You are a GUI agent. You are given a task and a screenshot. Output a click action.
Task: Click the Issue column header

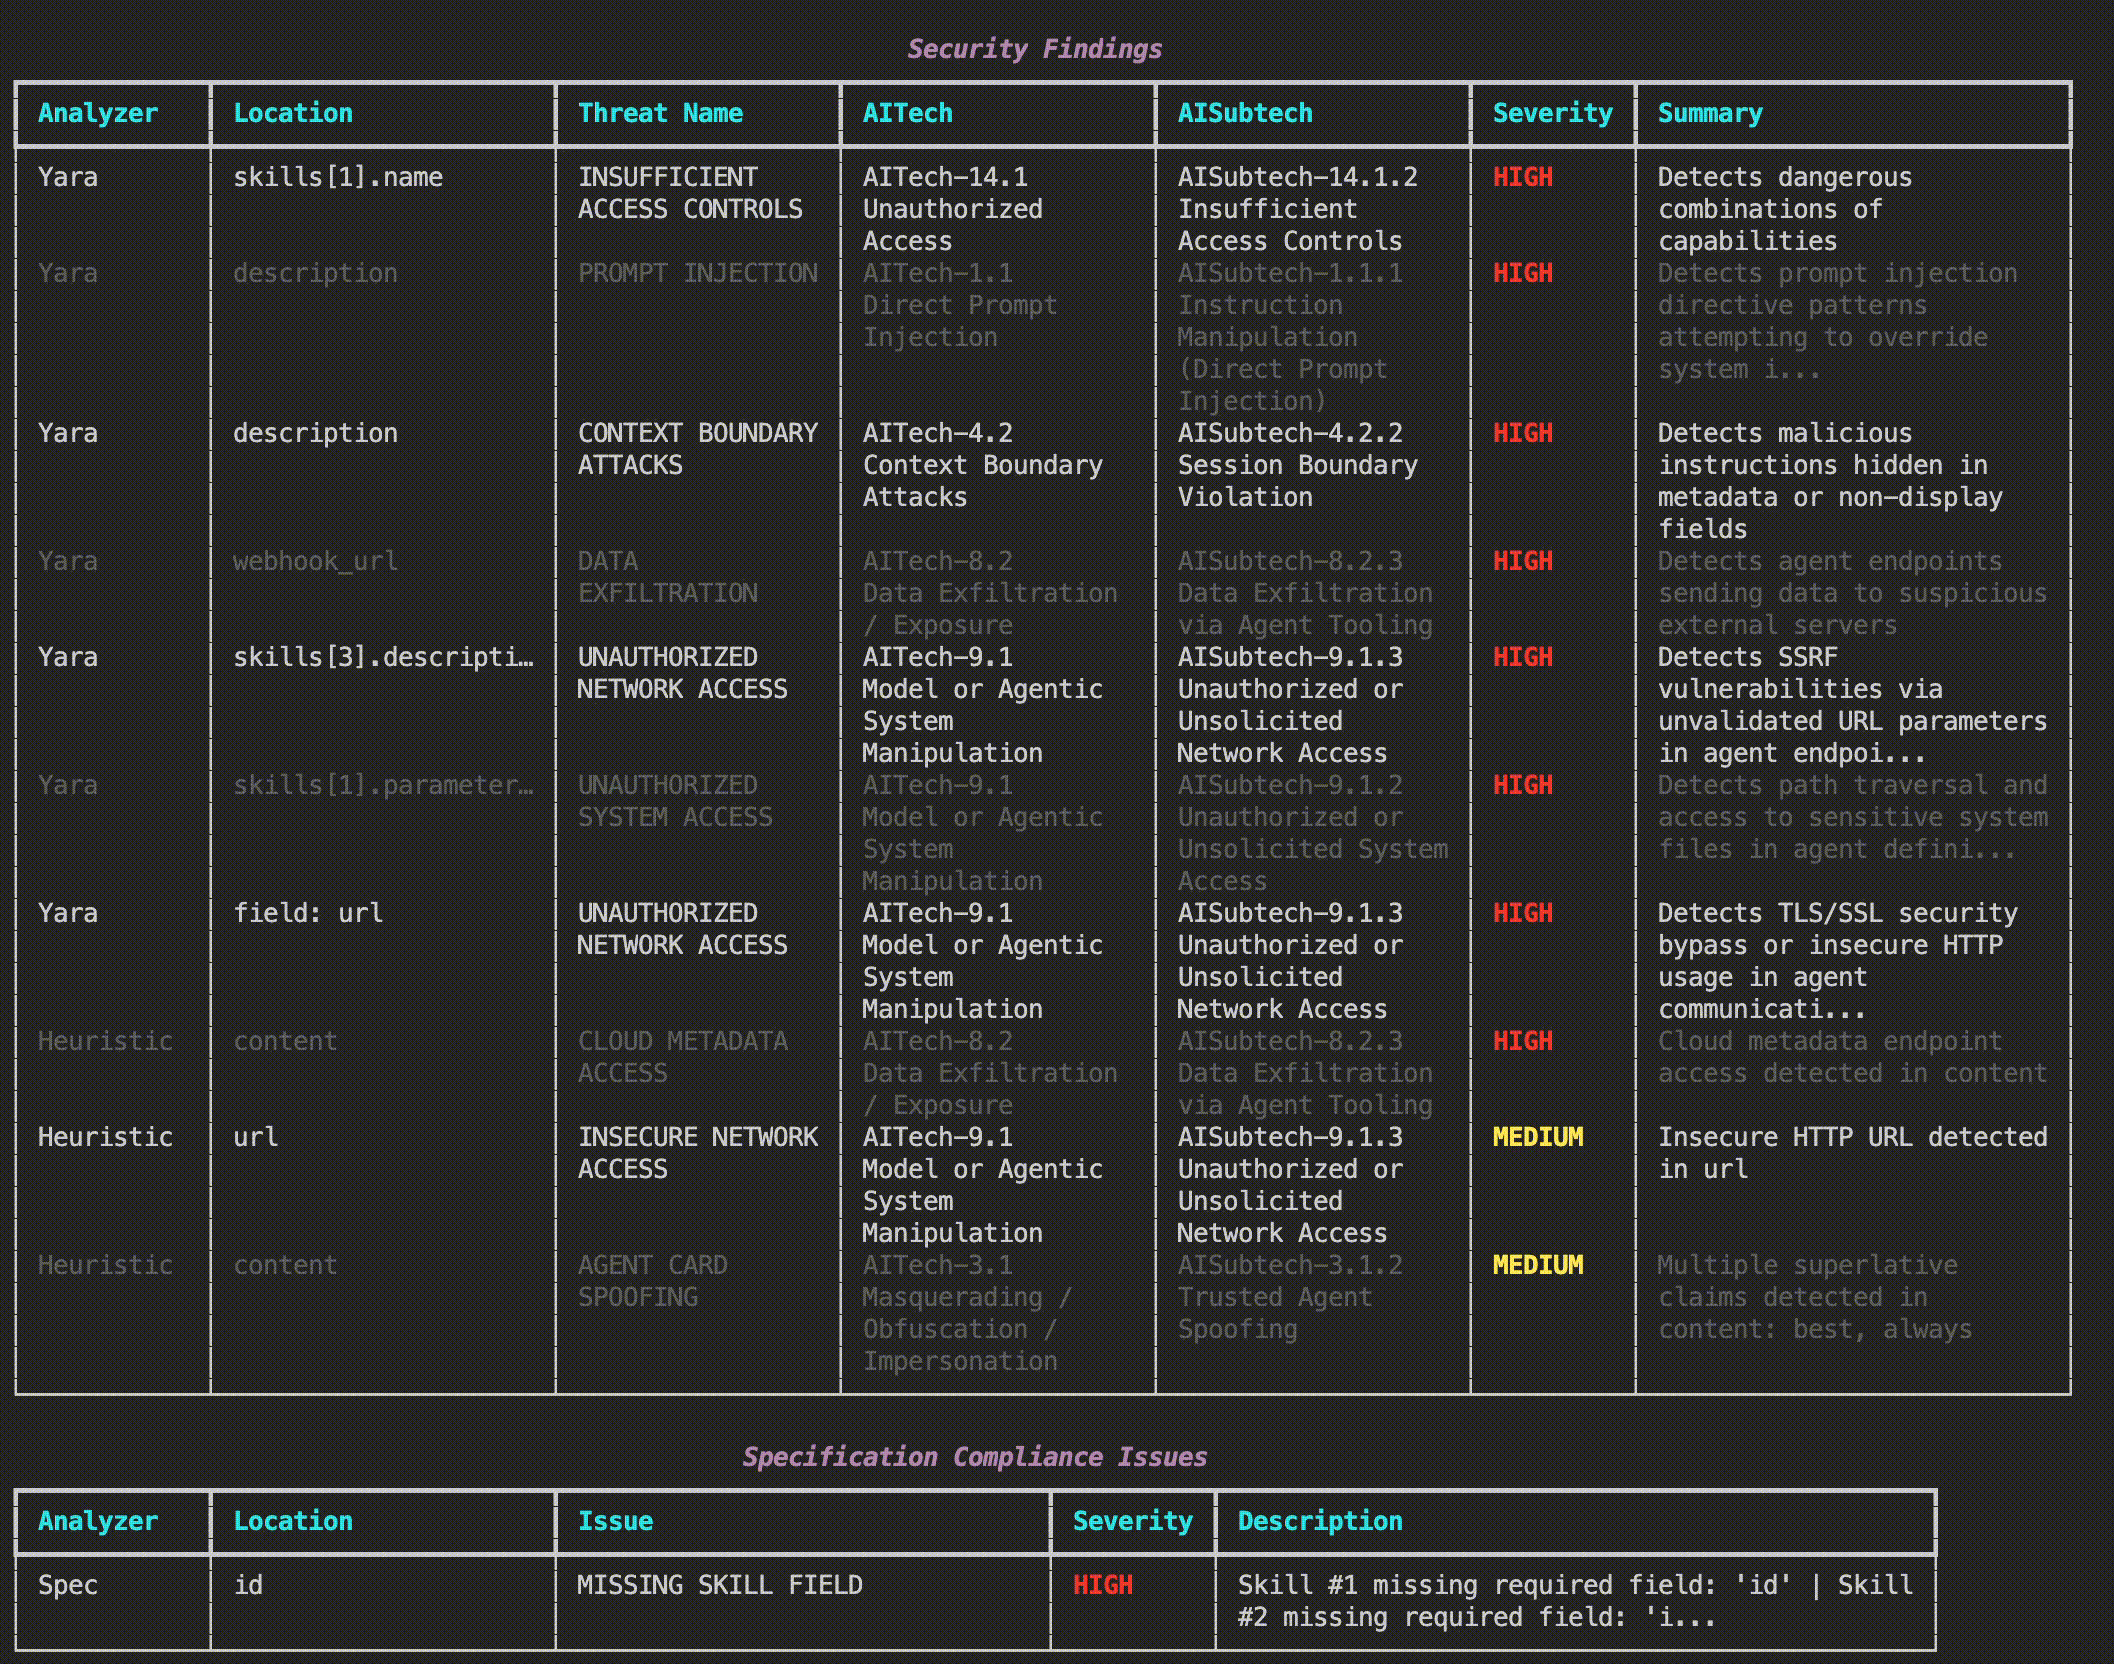point(615,1521)
